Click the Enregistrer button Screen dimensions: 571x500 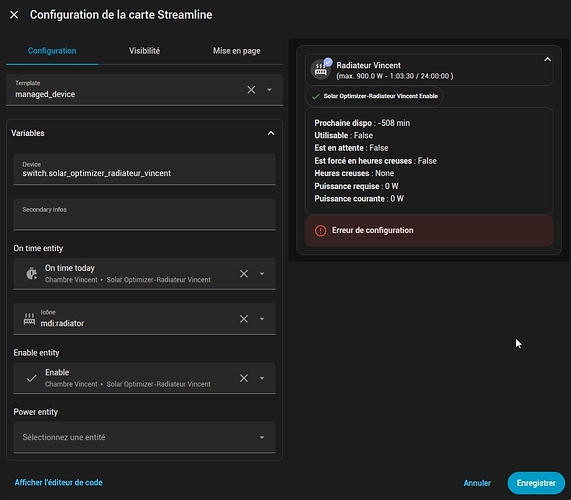tap(536, 483)
